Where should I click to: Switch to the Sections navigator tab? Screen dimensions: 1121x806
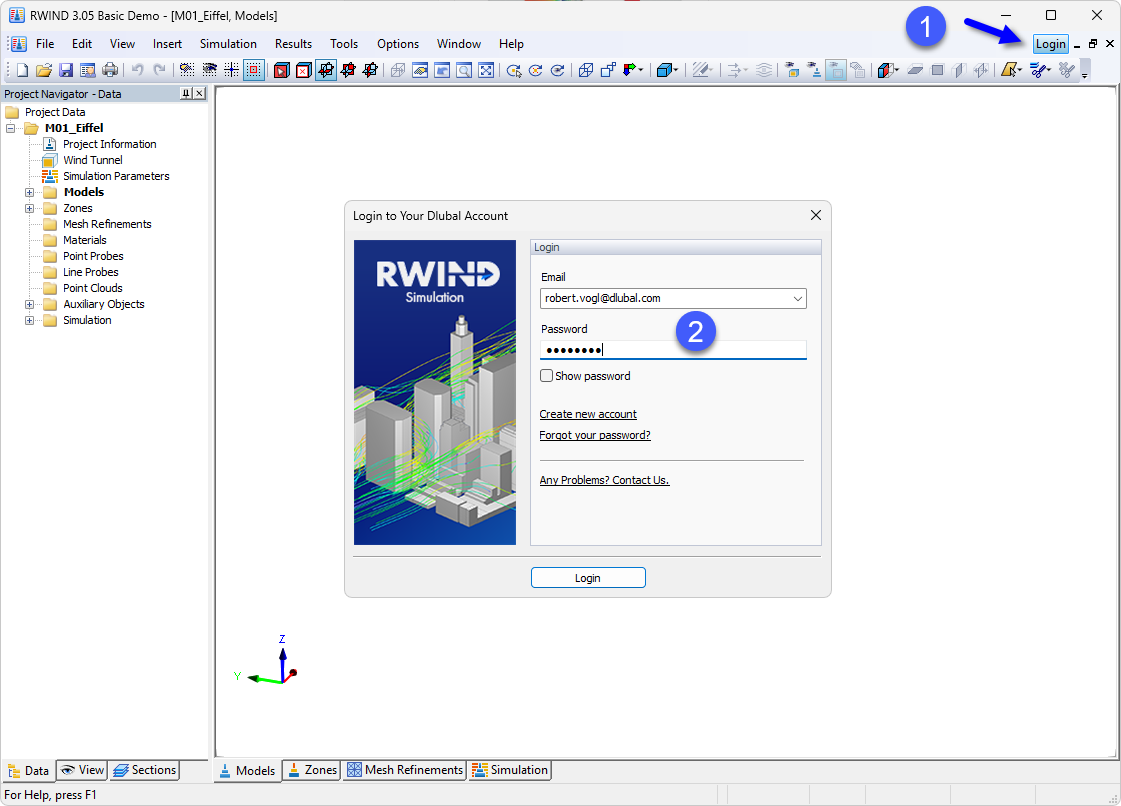(144, 770)
